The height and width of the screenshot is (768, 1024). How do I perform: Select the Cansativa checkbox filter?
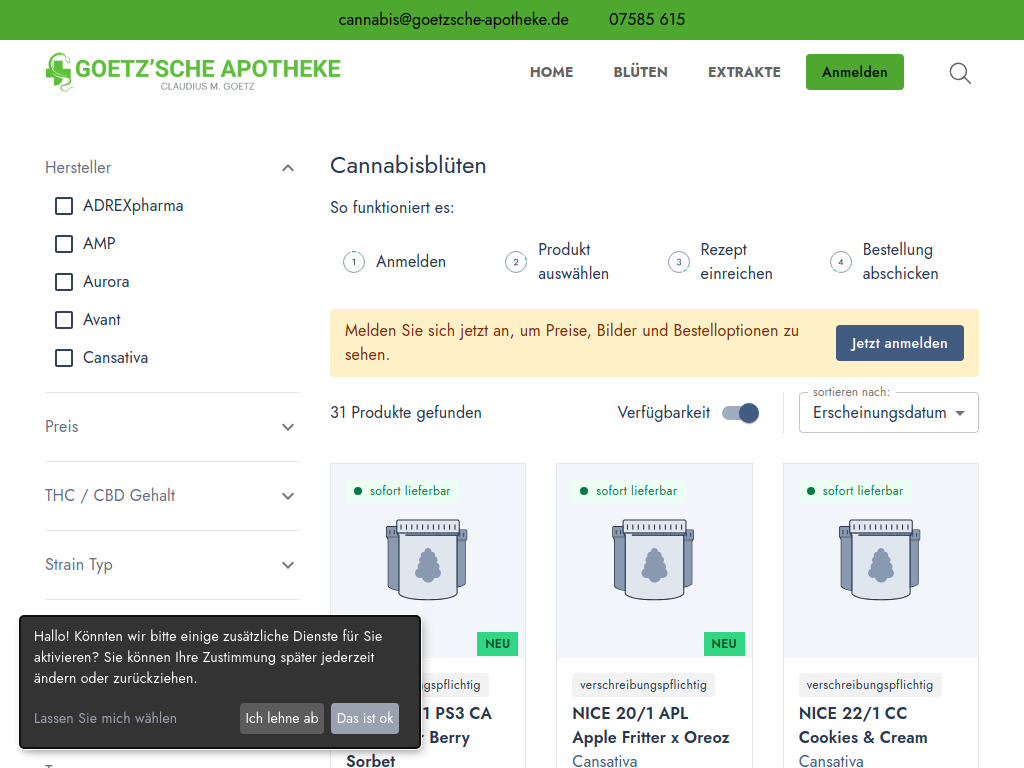pyautogui.click(x=64, y=358)
